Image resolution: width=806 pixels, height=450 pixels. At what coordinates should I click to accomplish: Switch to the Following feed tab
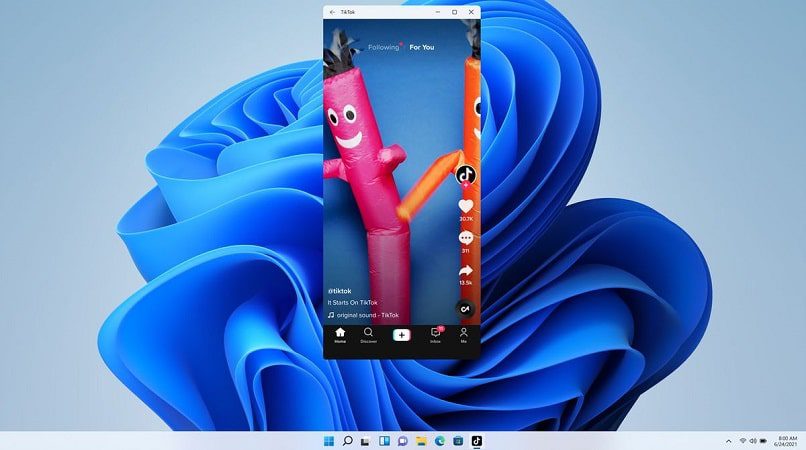pos(383,47)
